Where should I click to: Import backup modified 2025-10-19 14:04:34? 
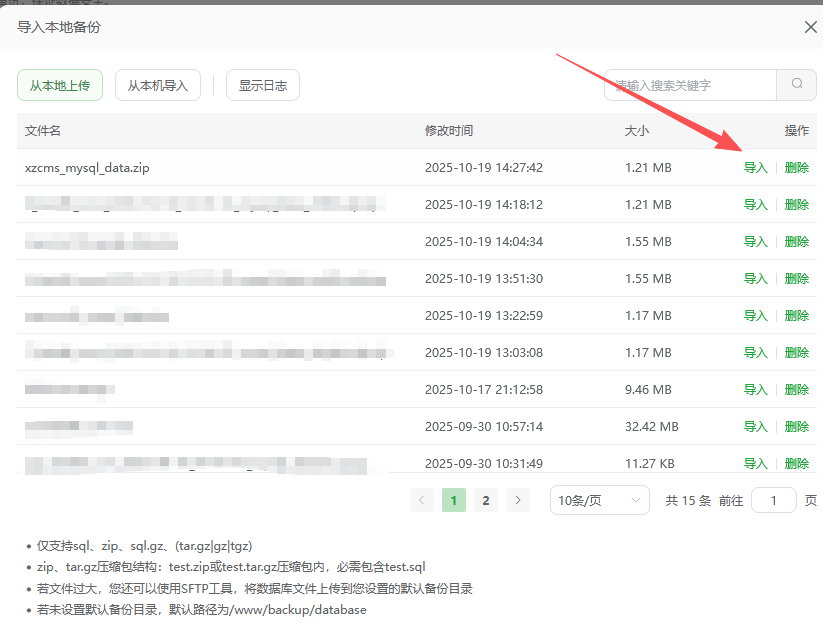(755, 242)
